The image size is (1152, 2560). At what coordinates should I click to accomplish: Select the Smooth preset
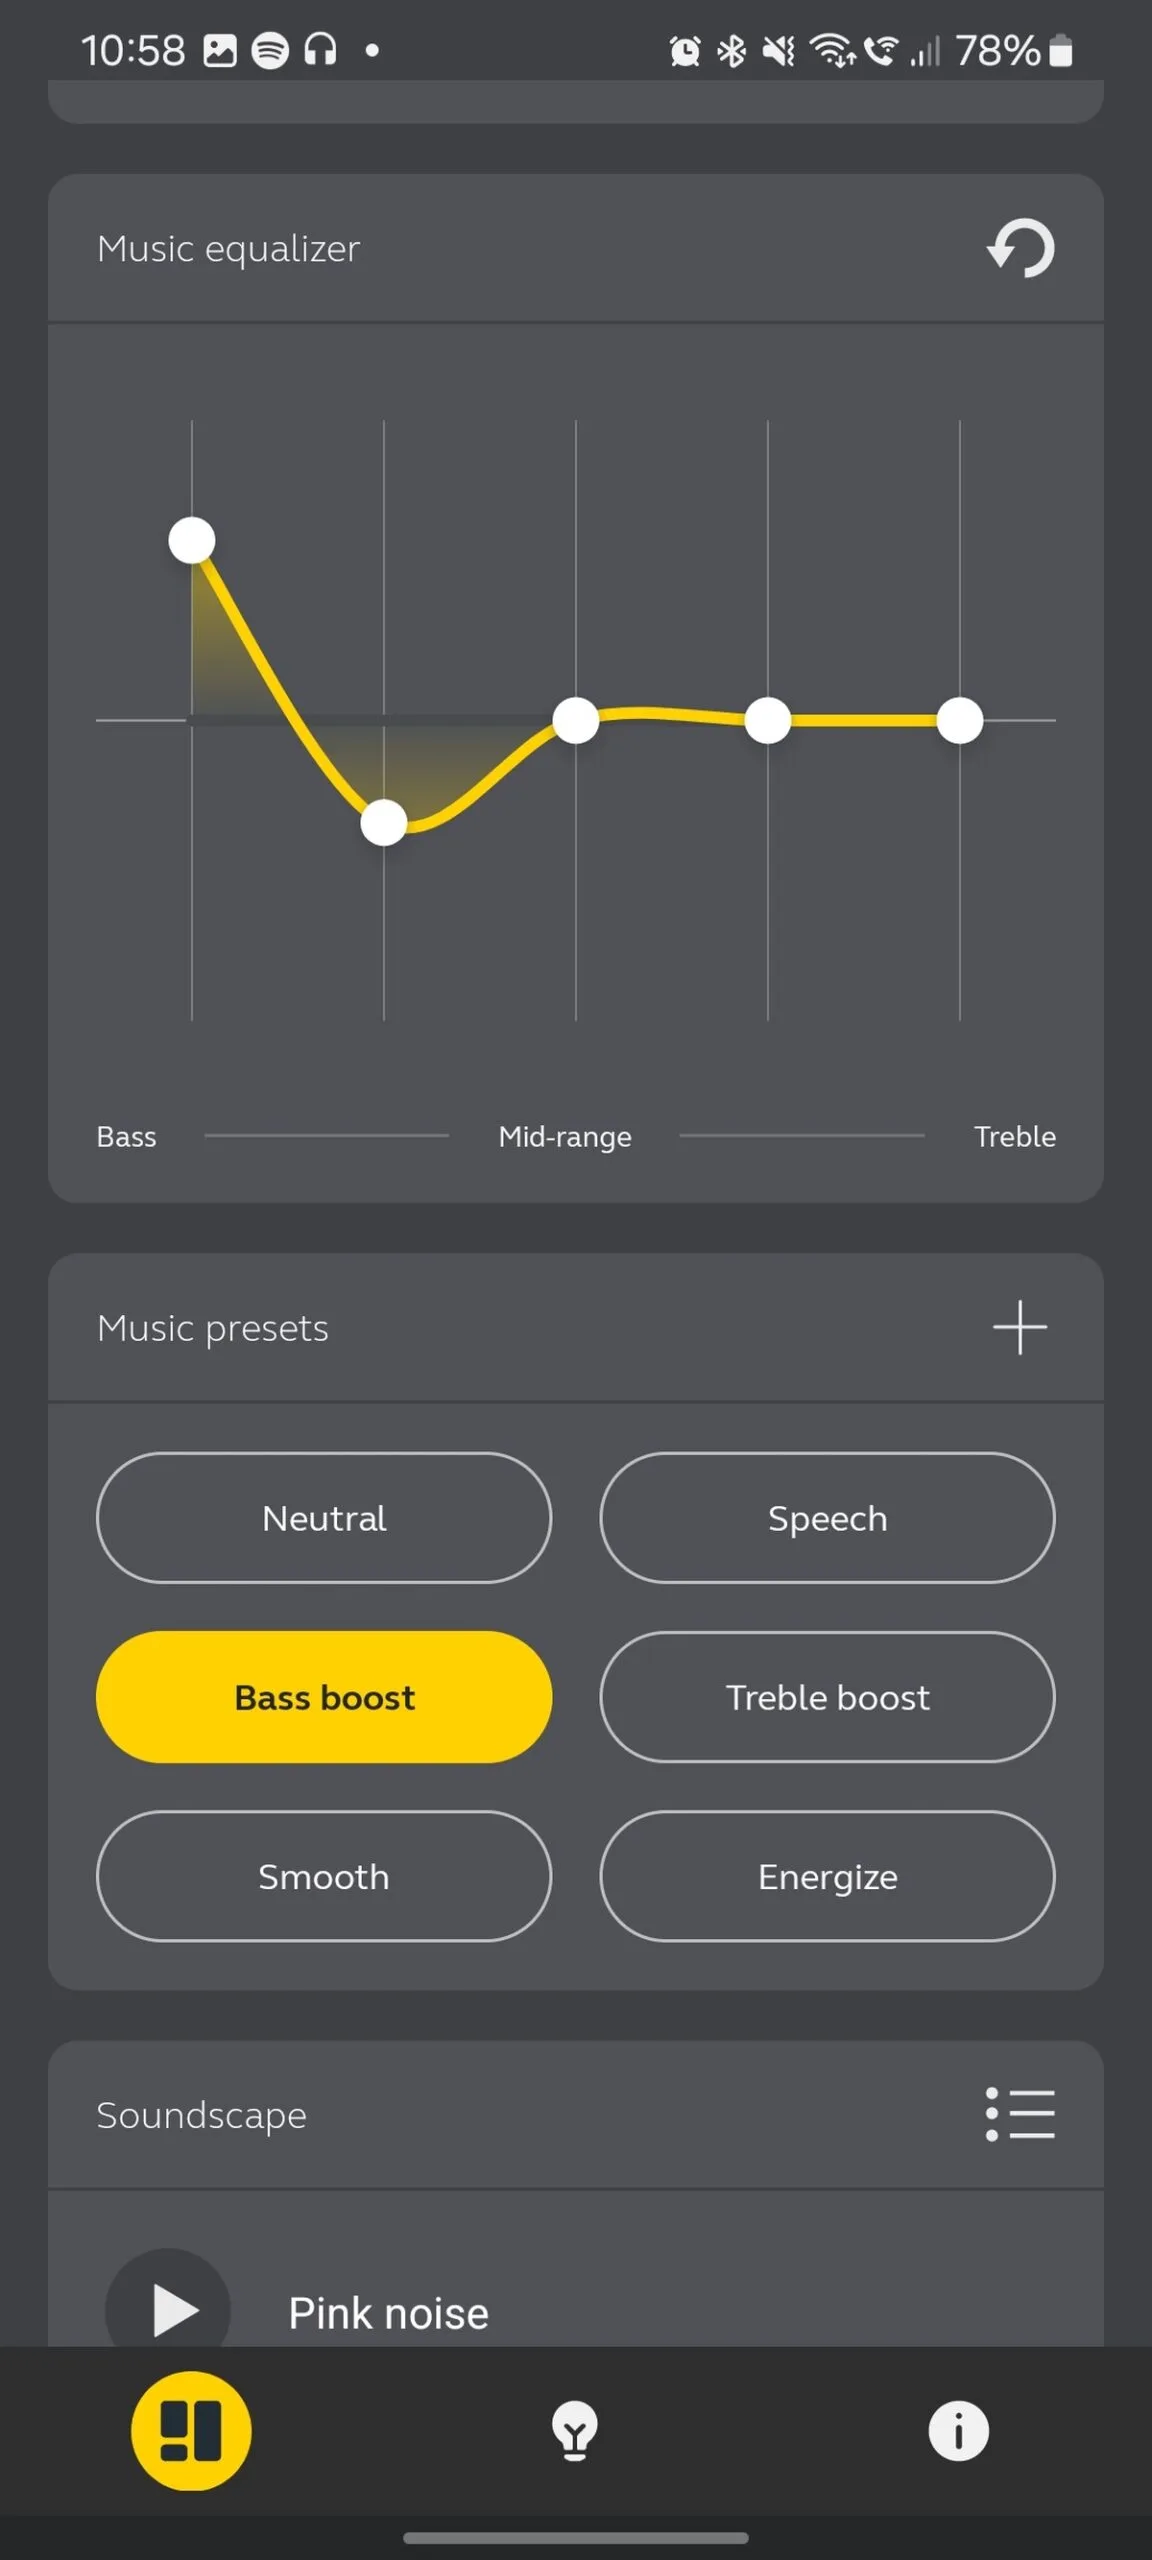(x=324, y=1876)
